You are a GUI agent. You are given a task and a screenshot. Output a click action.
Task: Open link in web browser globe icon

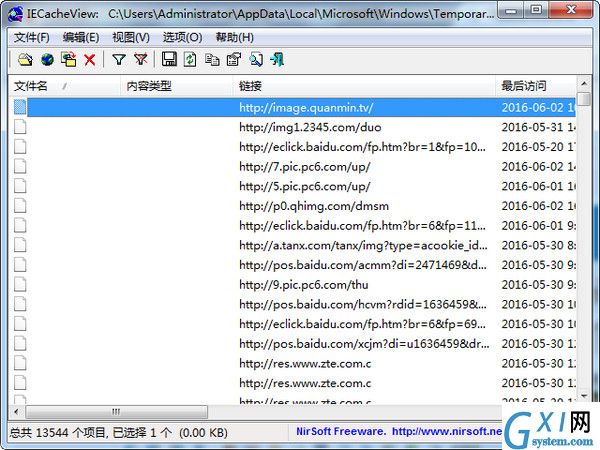(x=47, y=60)
